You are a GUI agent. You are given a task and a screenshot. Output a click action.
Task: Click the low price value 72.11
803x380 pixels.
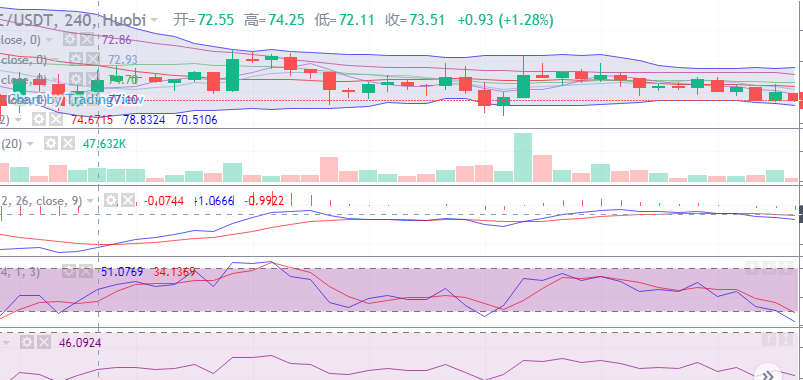coord(356,20)
